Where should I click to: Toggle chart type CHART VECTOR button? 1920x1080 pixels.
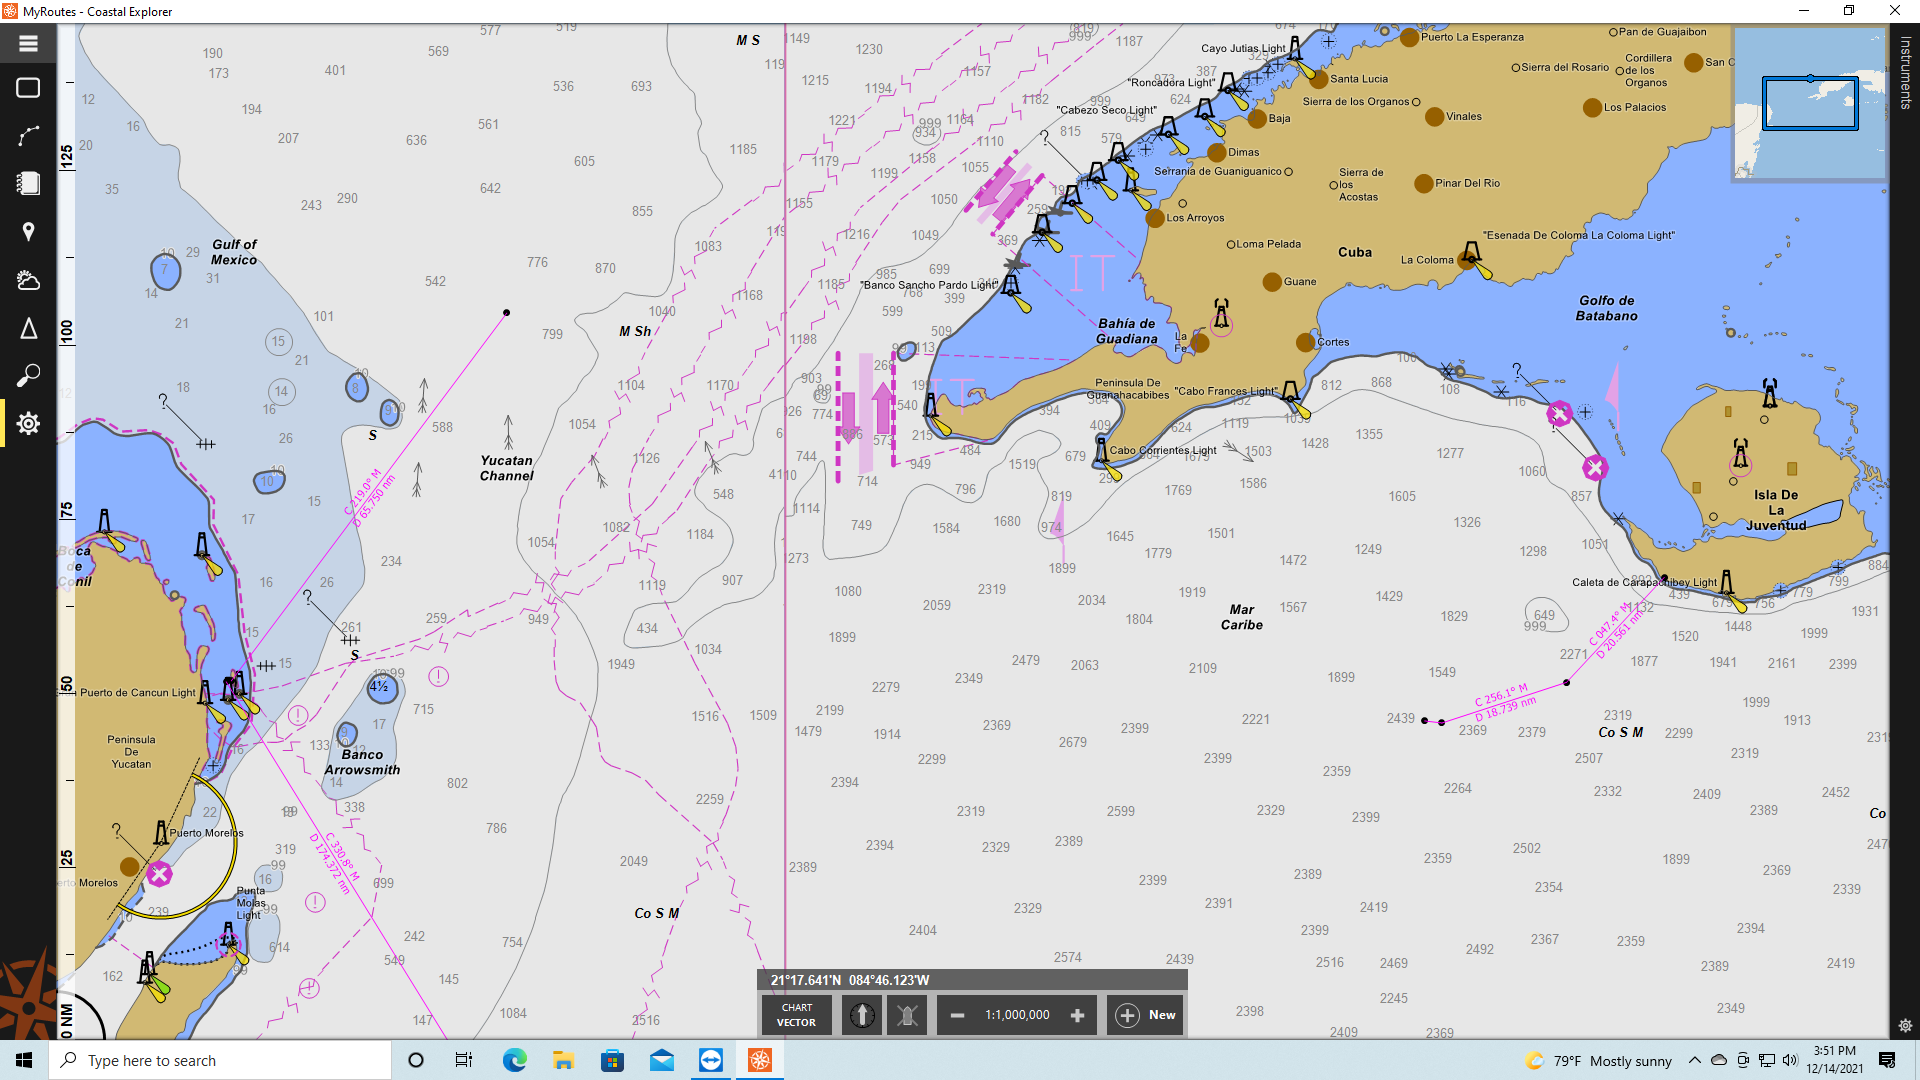click(797, 1015)
